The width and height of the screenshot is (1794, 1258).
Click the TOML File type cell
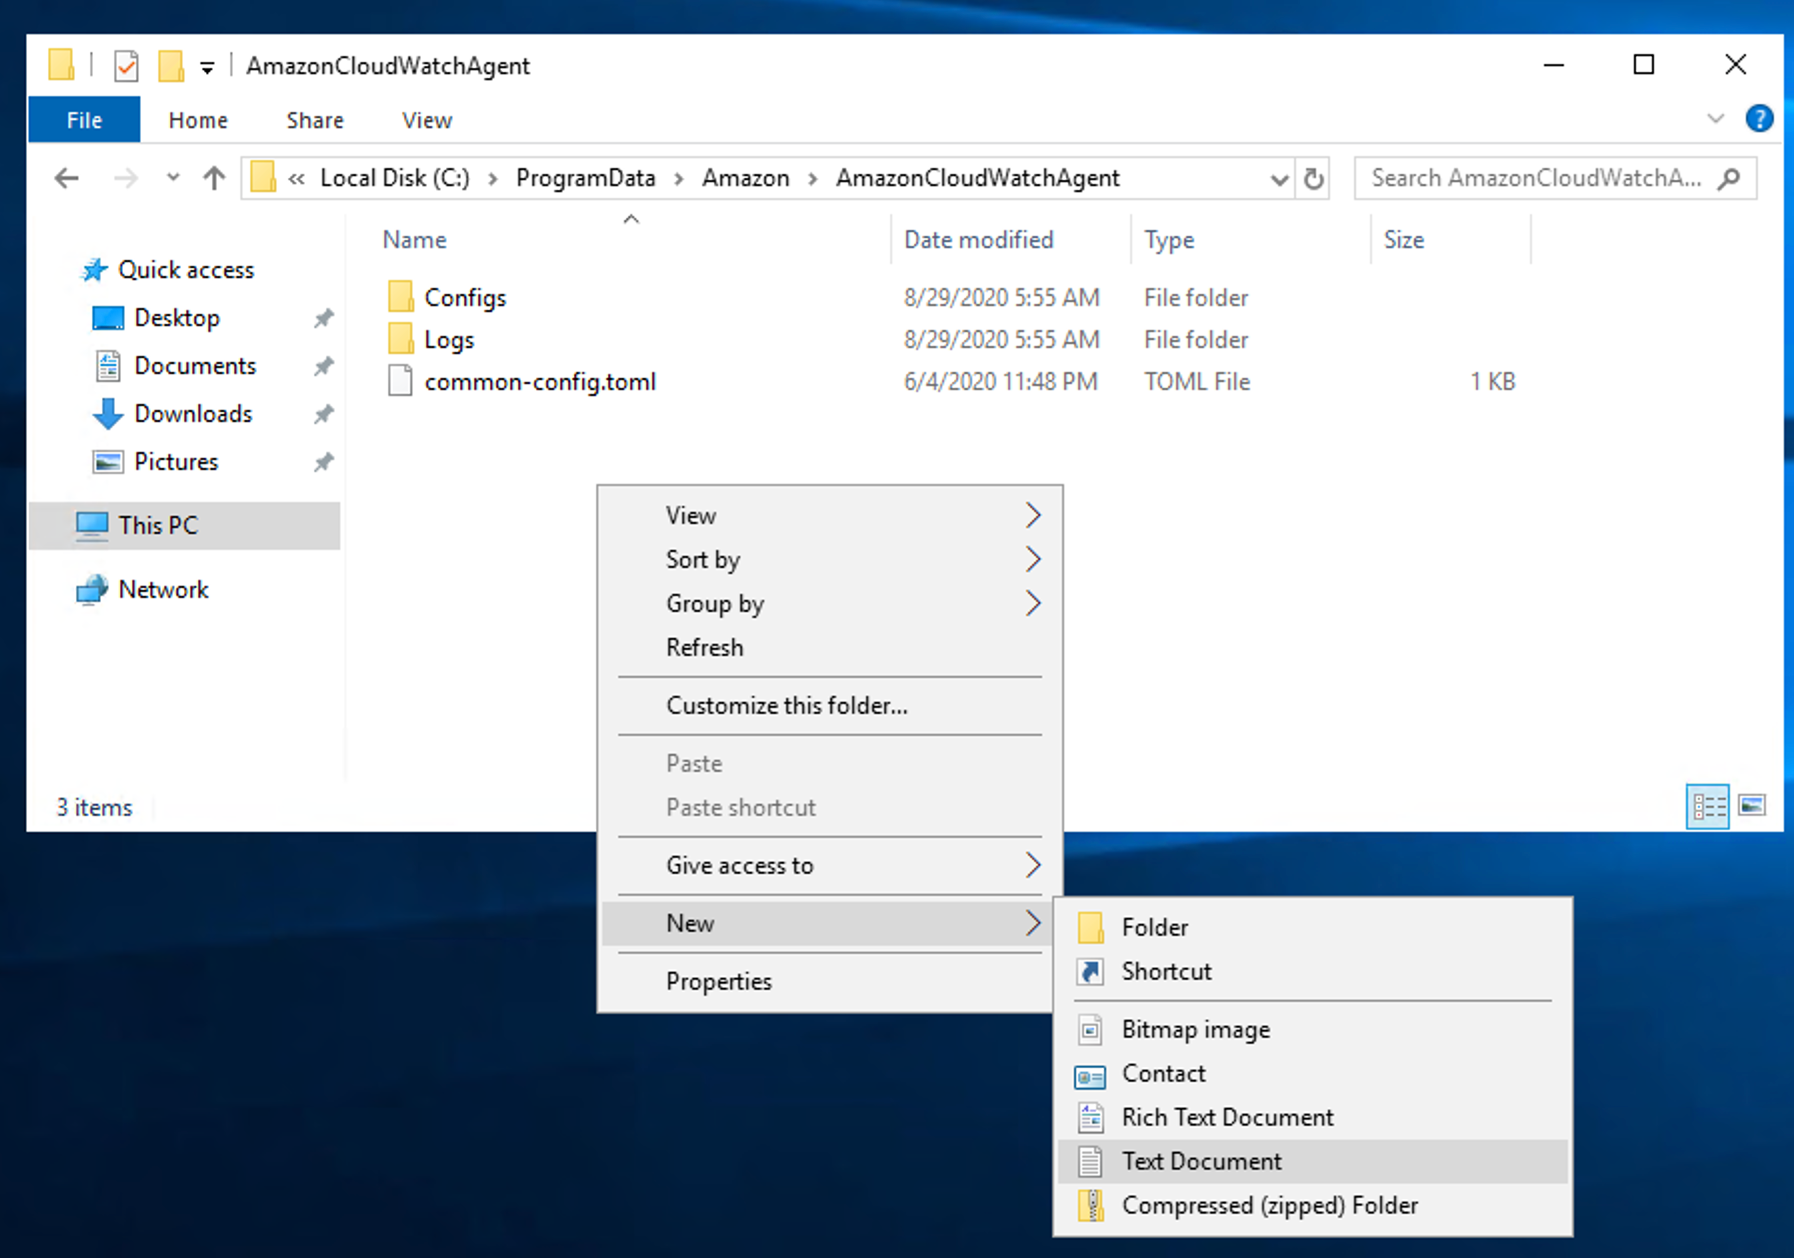[x=1197, y=381]
